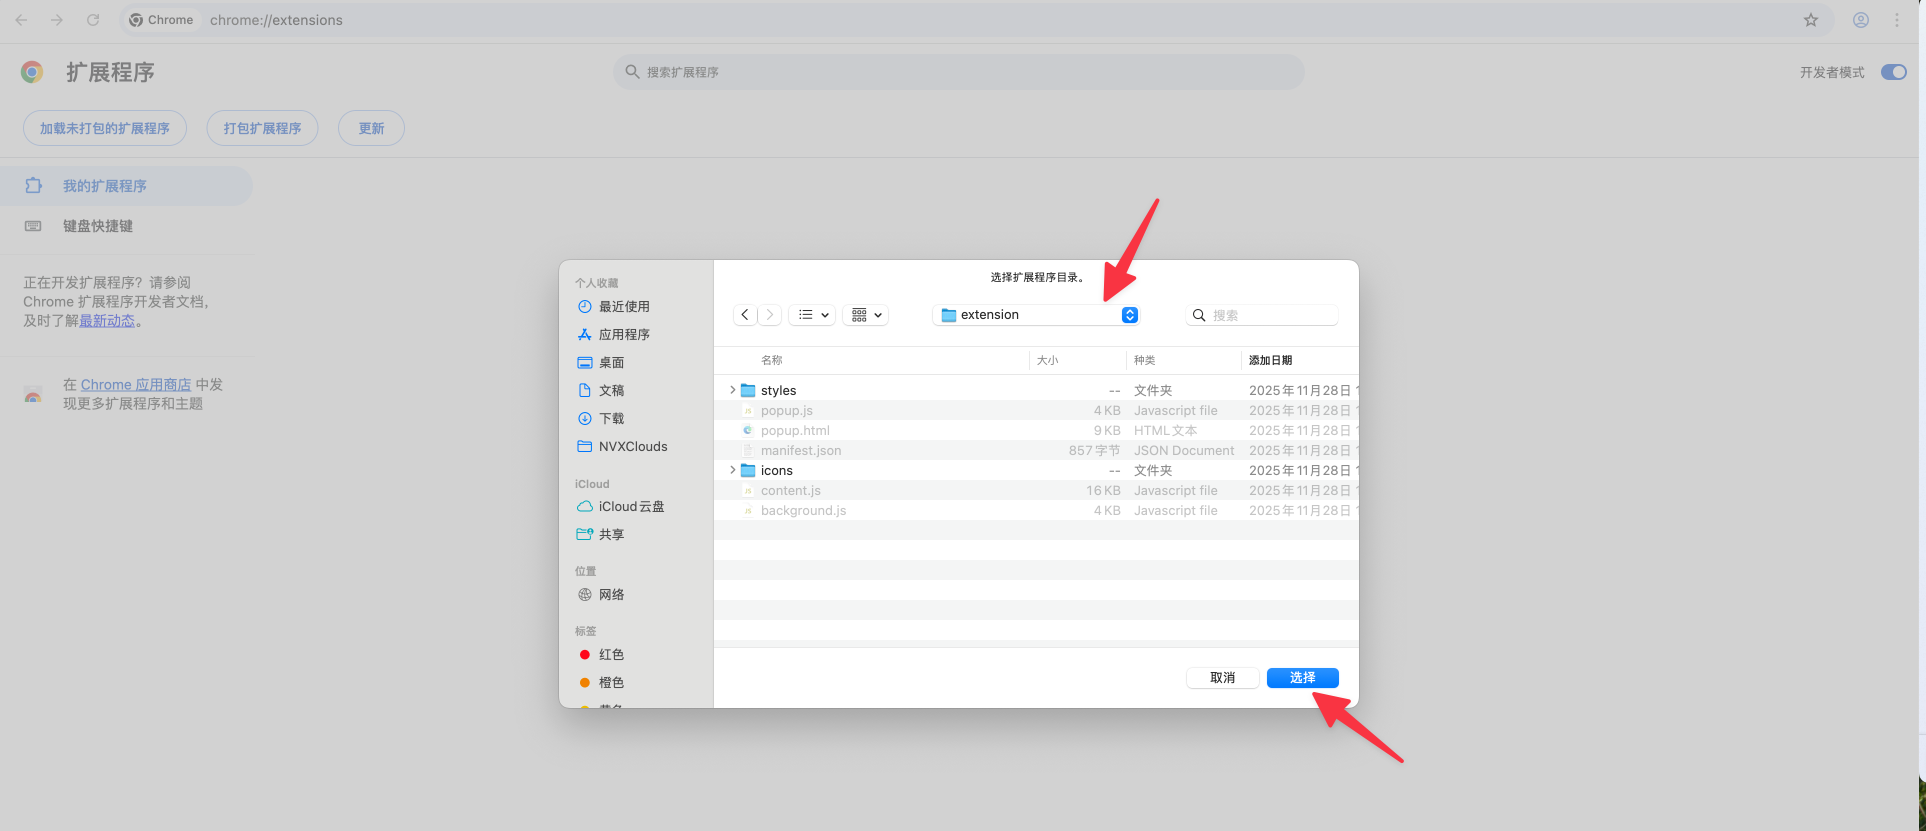The width and height of the screenshot is (1926, 831).
Task: Click the file dialog search field
Action: (x=1270, y=315)
